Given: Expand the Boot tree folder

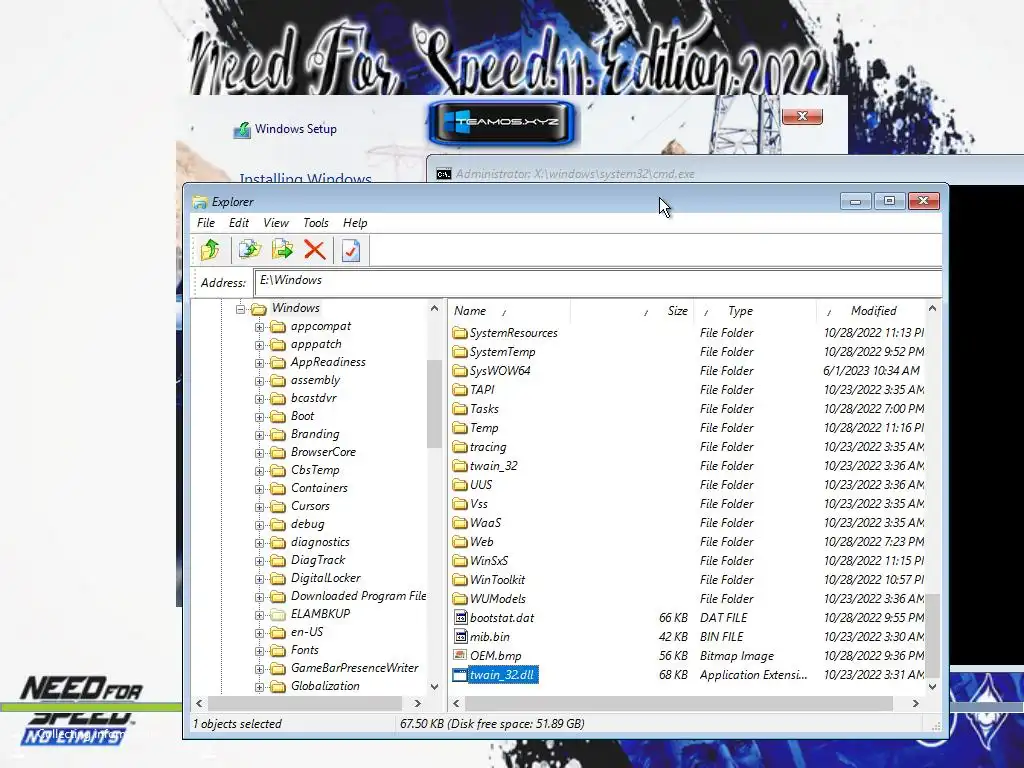Looking at the screenshot, I should [x=259, y=417].
